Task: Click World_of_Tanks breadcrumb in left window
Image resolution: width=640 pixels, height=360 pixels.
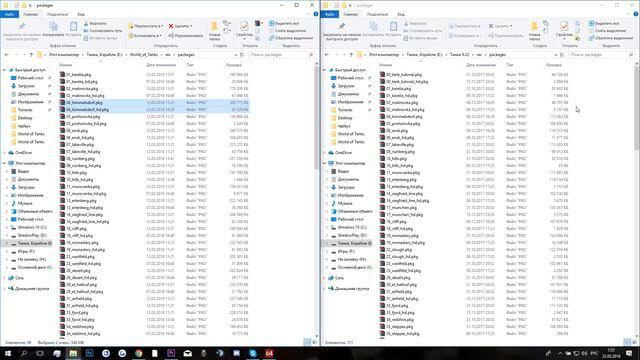Action: point(144,54)
